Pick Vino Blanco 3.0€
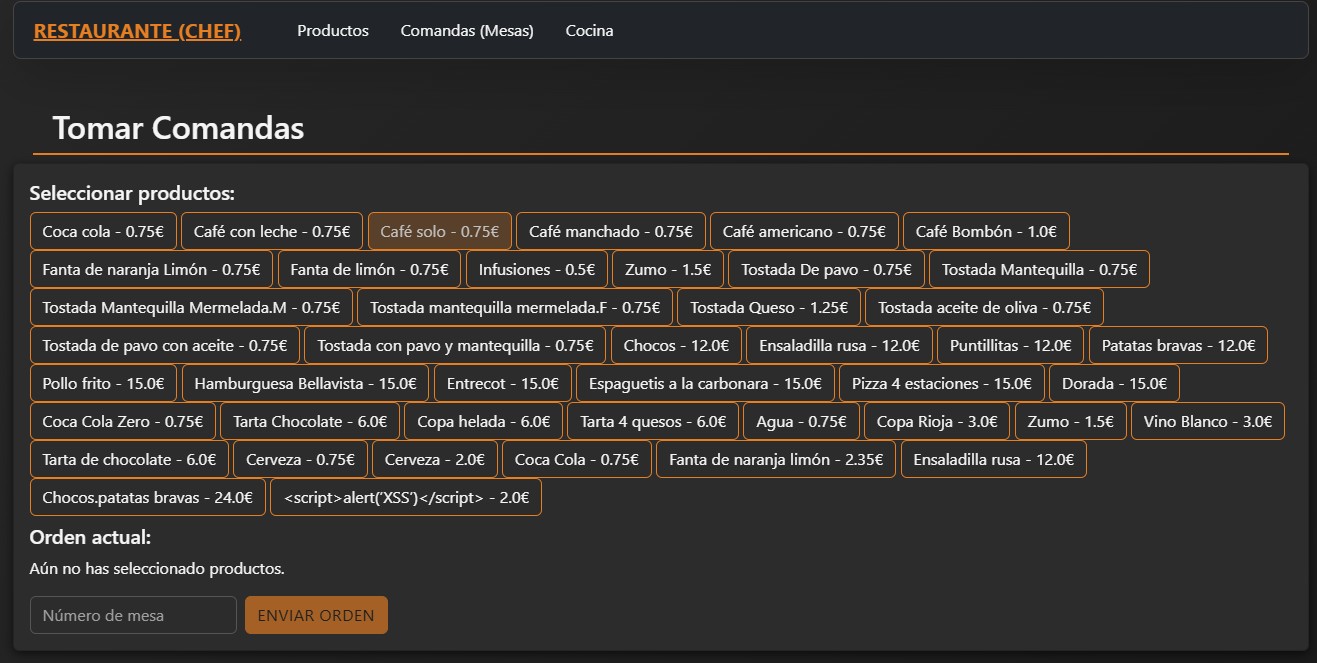Screen dimensions: 1317x663 [x=1207, y=421]
